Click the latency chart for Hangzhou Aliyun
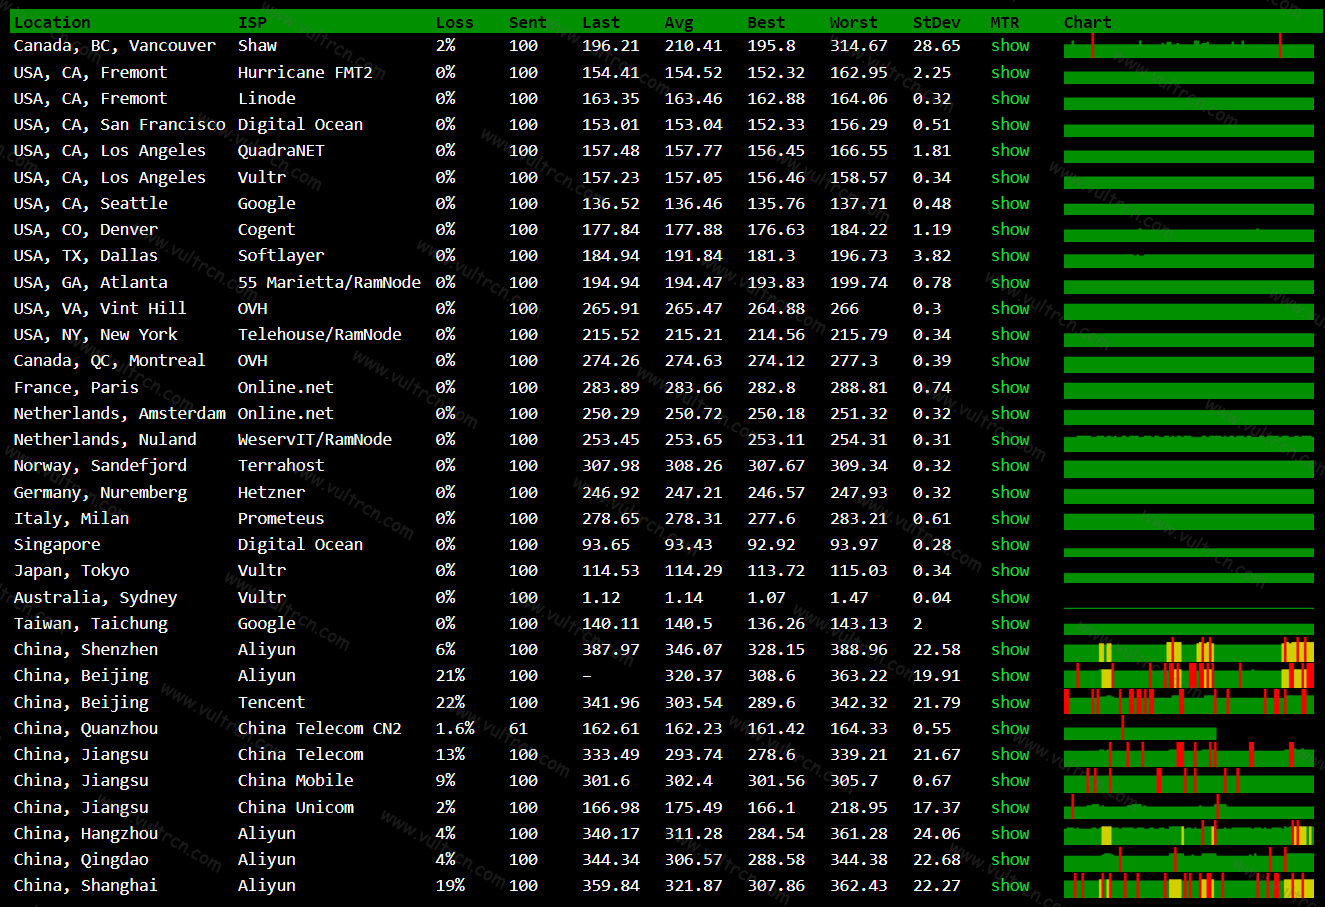The height and width of the screenshot is (907, 1325). (1189, 833)
